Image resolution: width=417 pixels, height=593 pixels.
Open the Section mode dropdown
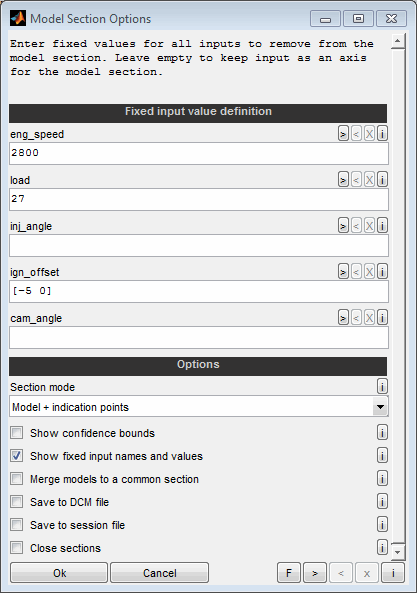coord(198,407)
